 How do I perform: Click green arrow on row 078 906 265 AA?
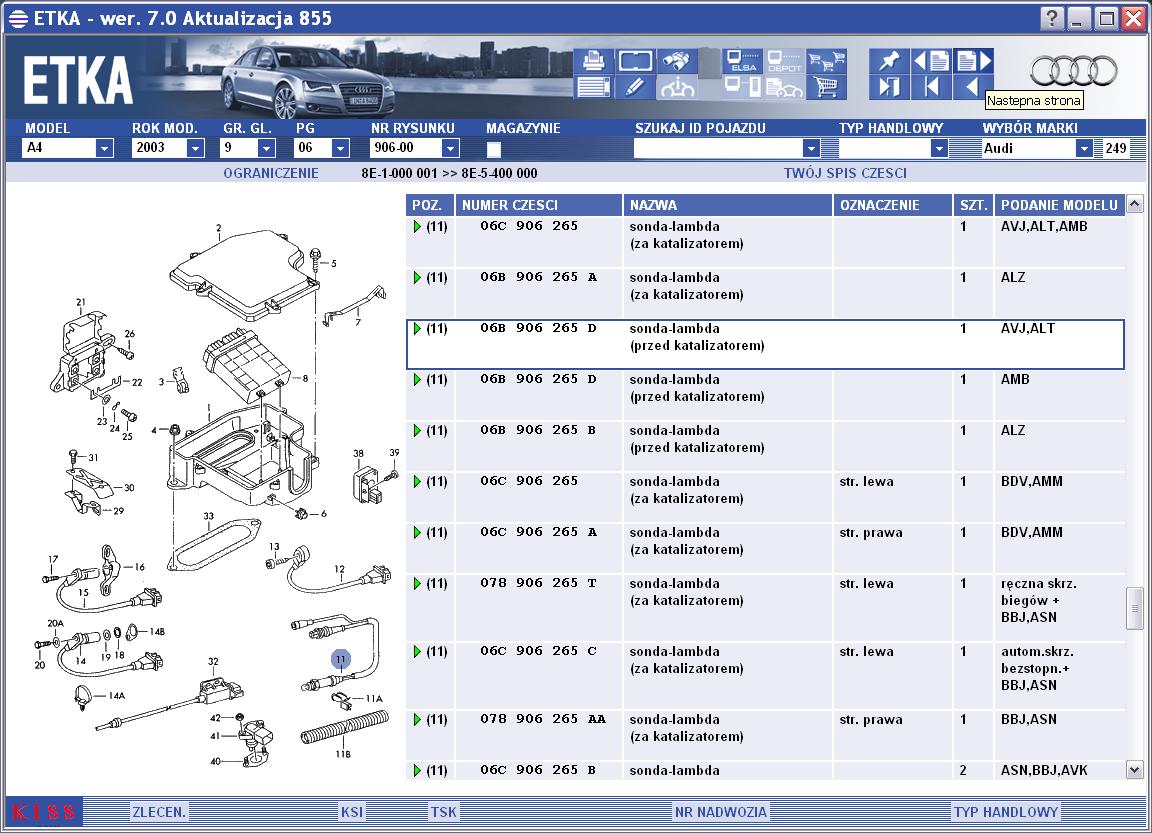coord(417,720)
